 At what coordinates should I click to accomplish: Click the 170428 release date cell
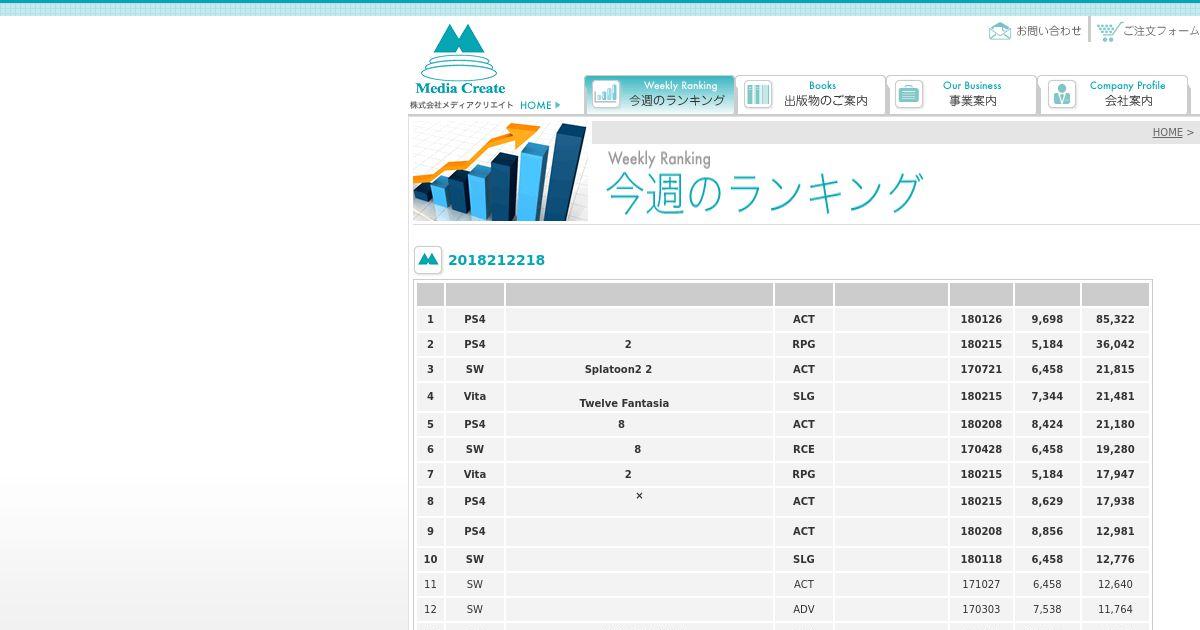pos(981,449)
